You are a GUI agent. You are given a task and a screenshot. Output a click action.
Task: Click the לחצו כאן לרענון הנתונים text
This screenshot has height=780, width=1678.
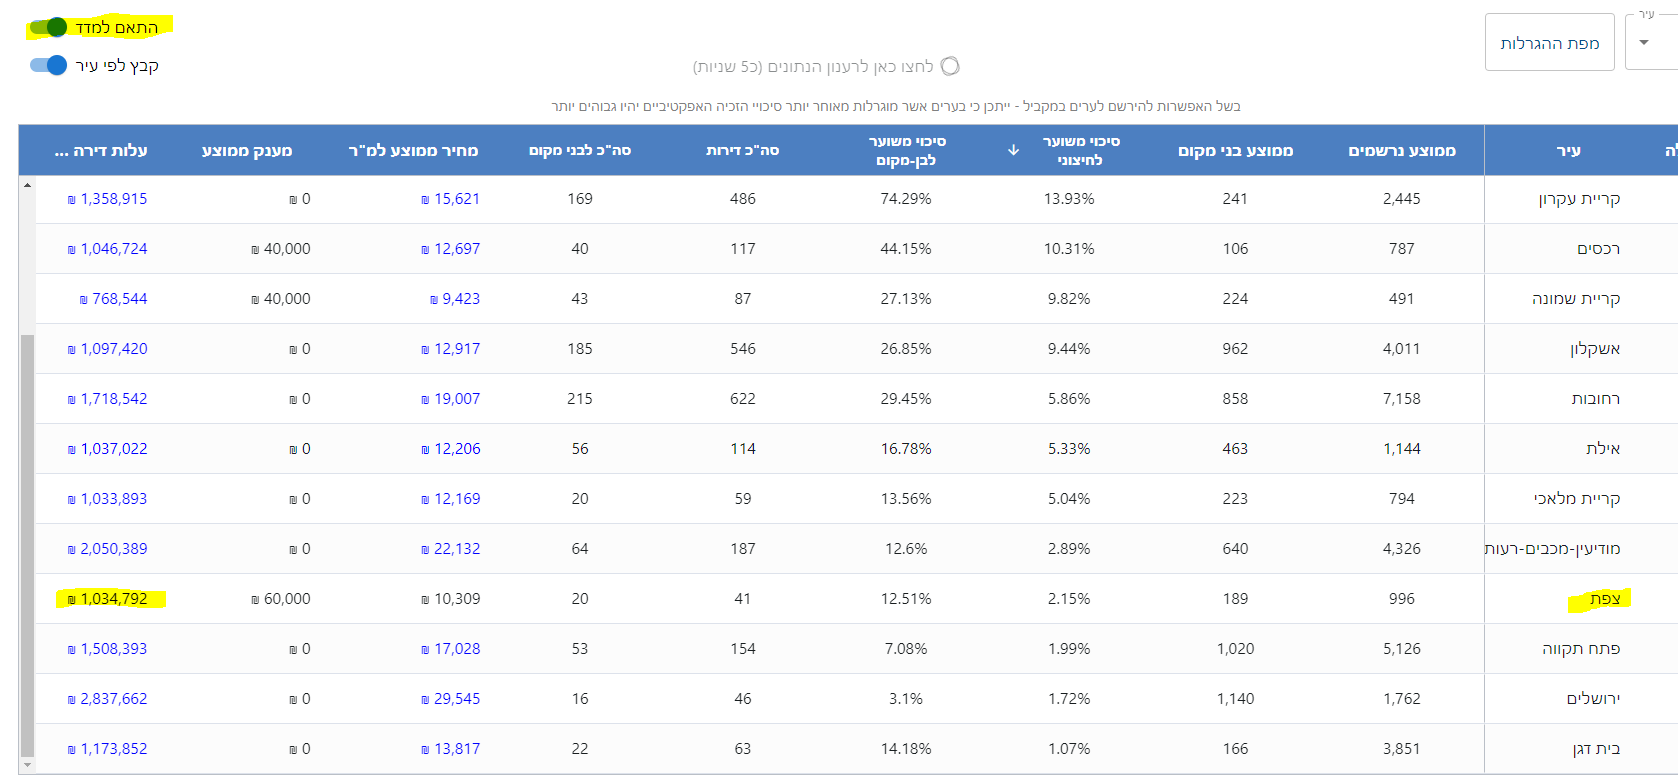click(x=812, y=67)
